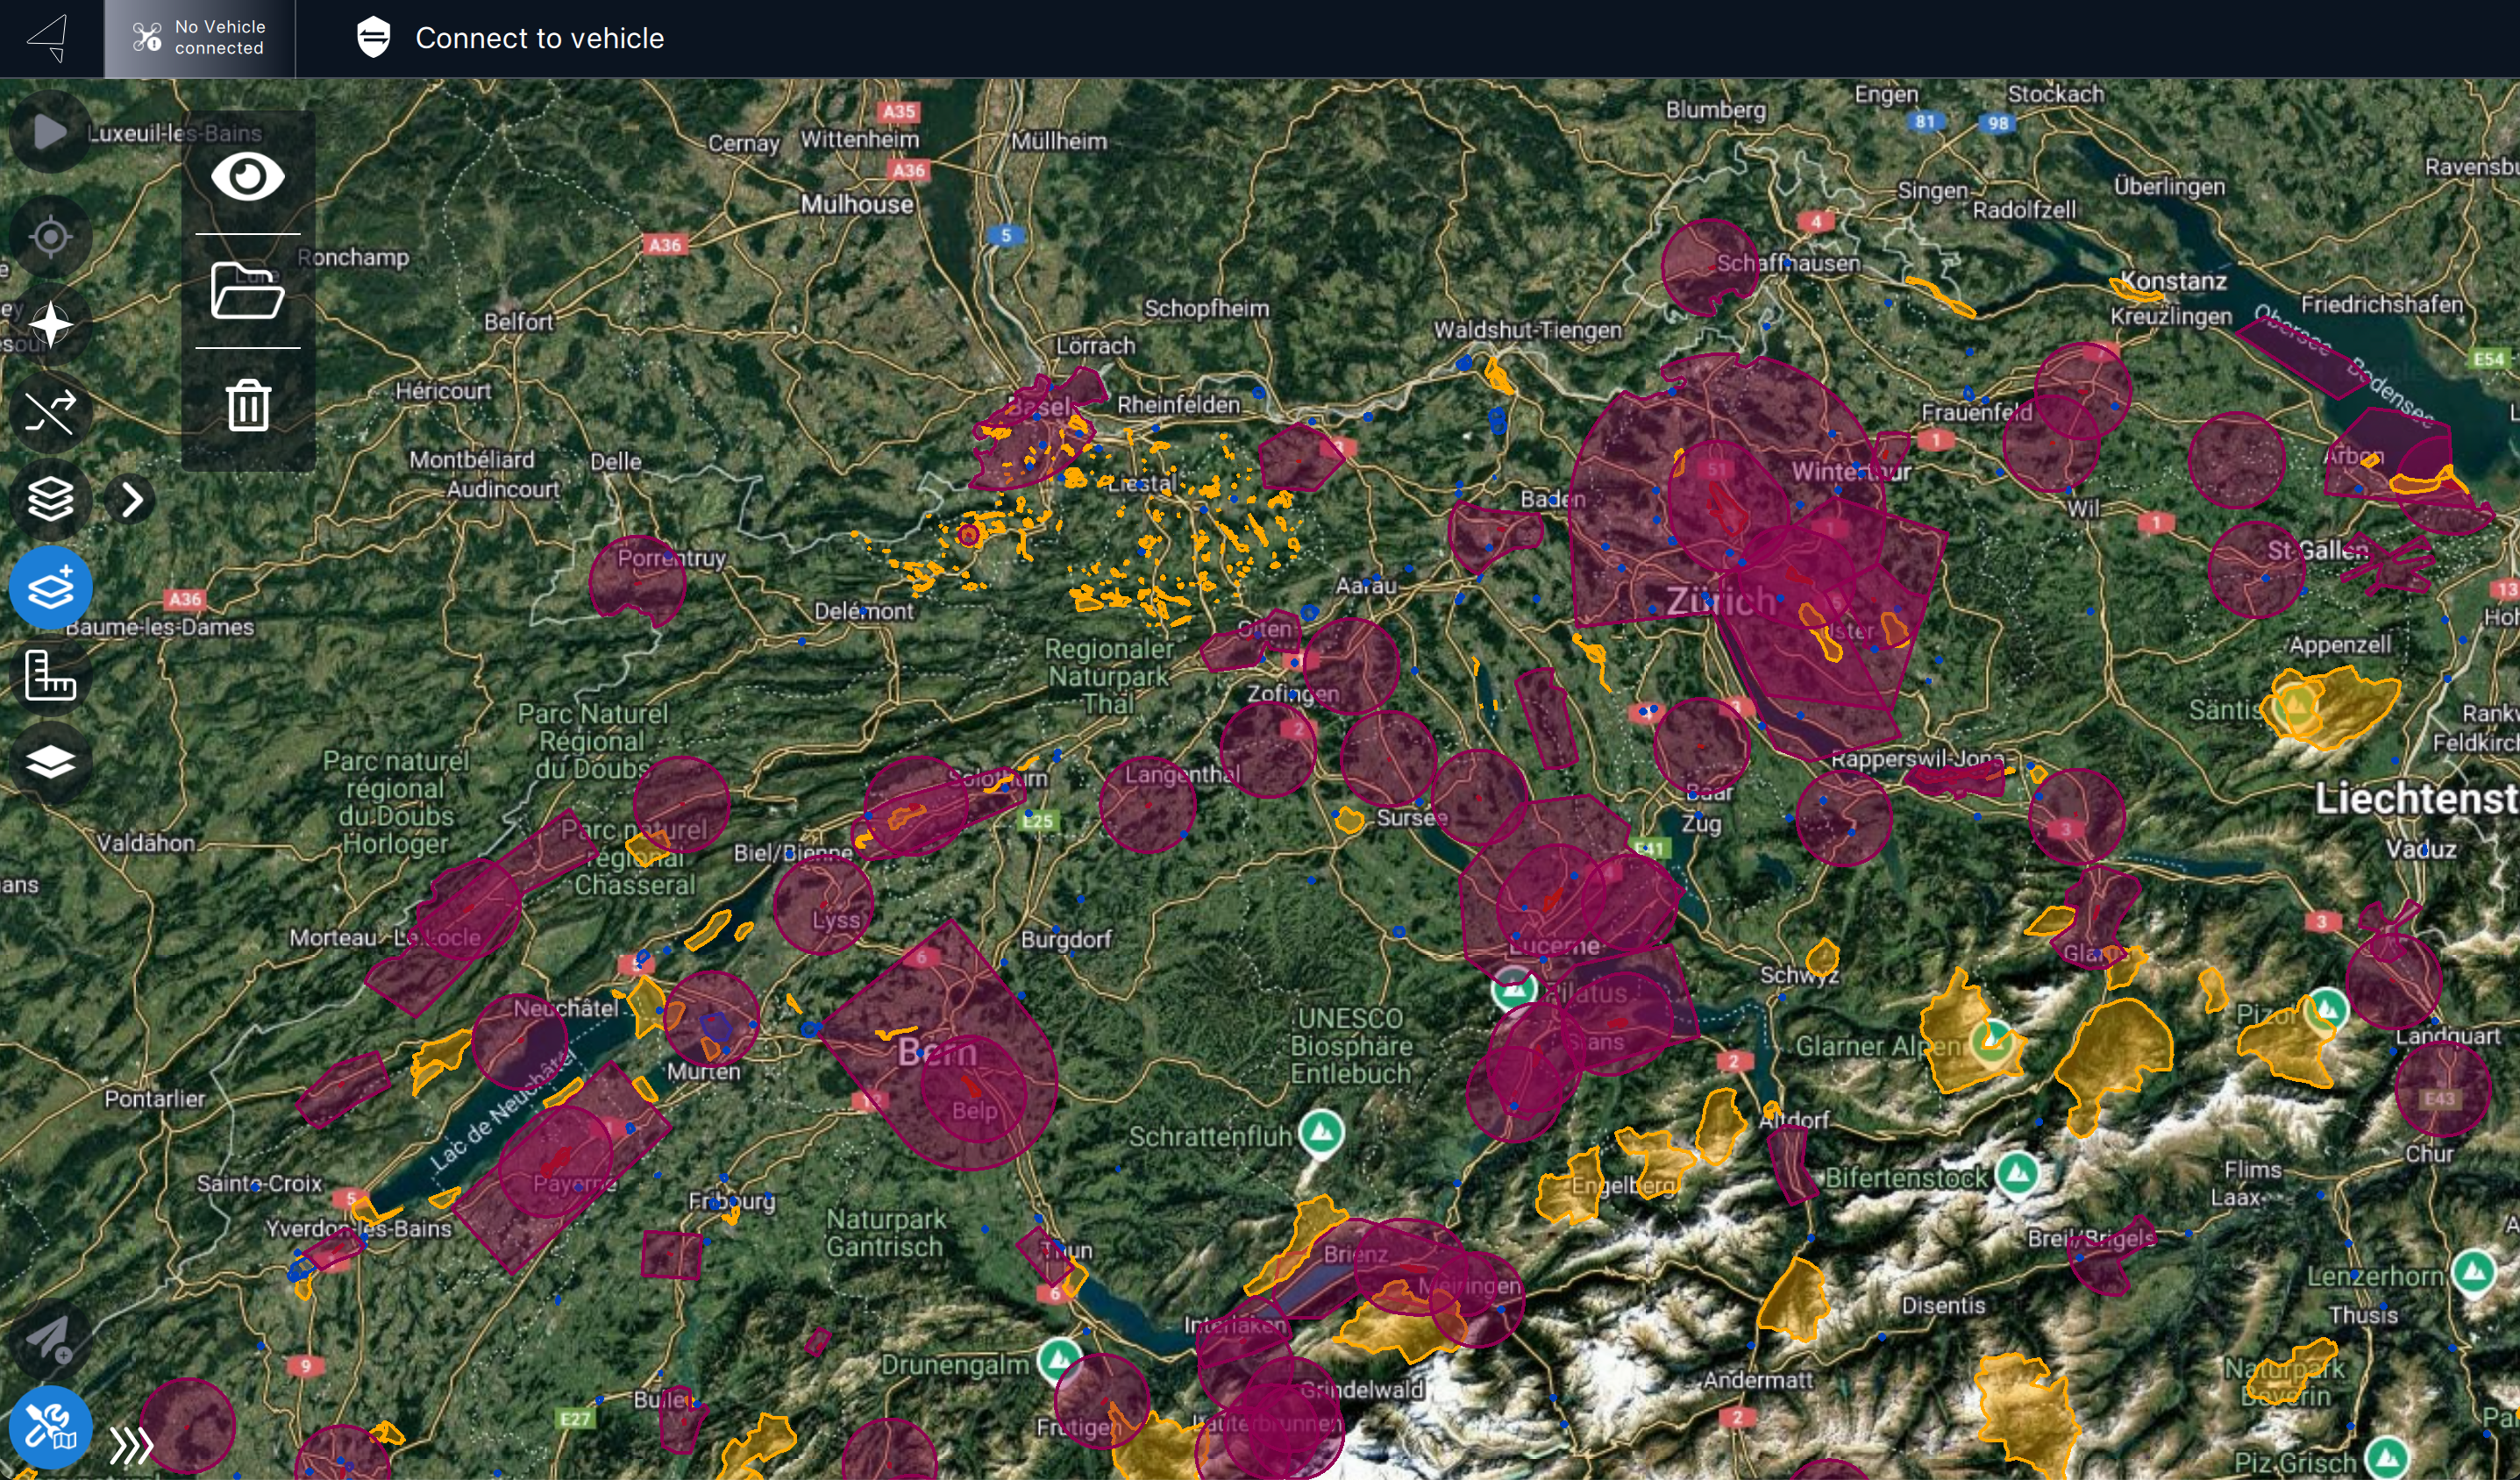This screenshot has width=2520, height=1480.
Task: Toggle the crossed route arrows icon
Action: point(50,412)
